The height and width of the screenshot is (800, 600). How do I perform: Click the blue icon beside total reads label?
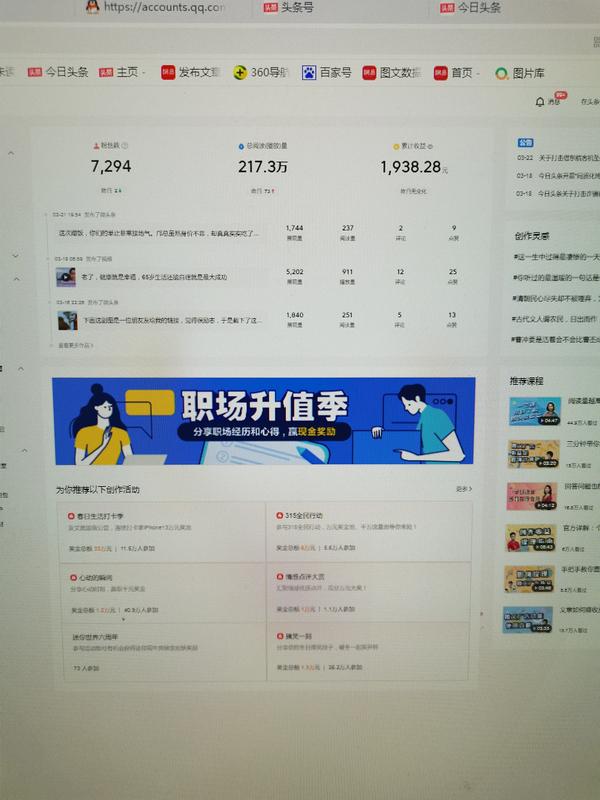click(241, 146)
